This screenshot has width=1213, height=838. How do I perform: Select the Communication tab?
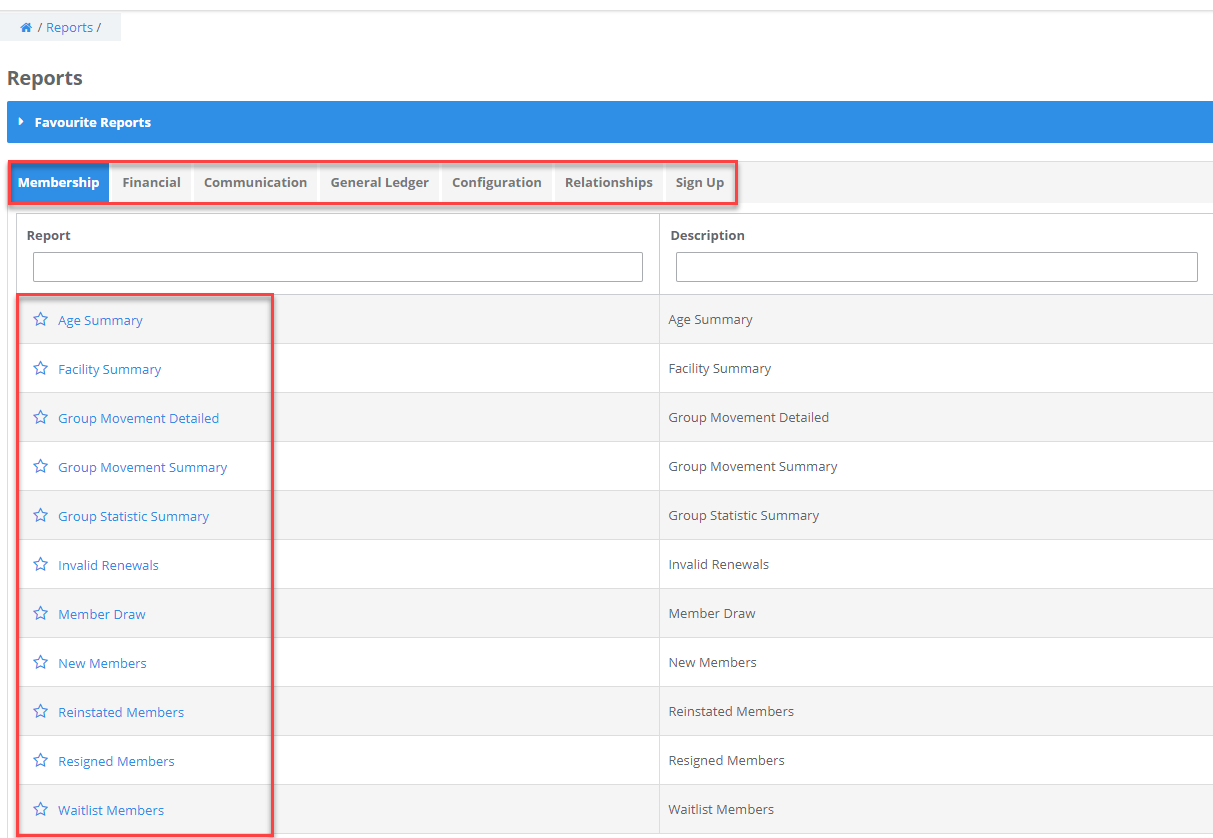[256, 183]
